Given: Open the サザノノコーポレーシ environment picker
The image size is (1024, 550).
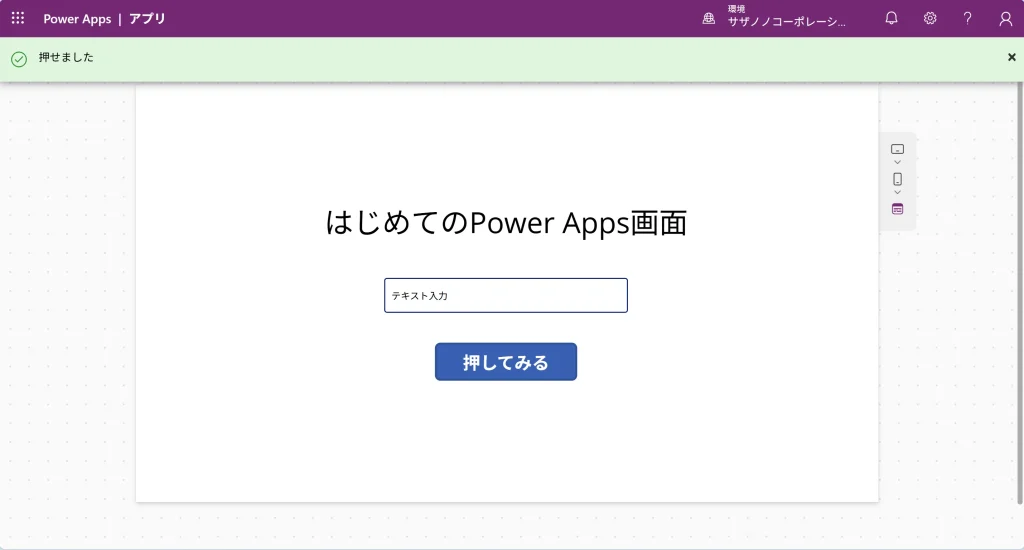Looking at the screenshot, I should pyautogui.click(x=786, y=20).
